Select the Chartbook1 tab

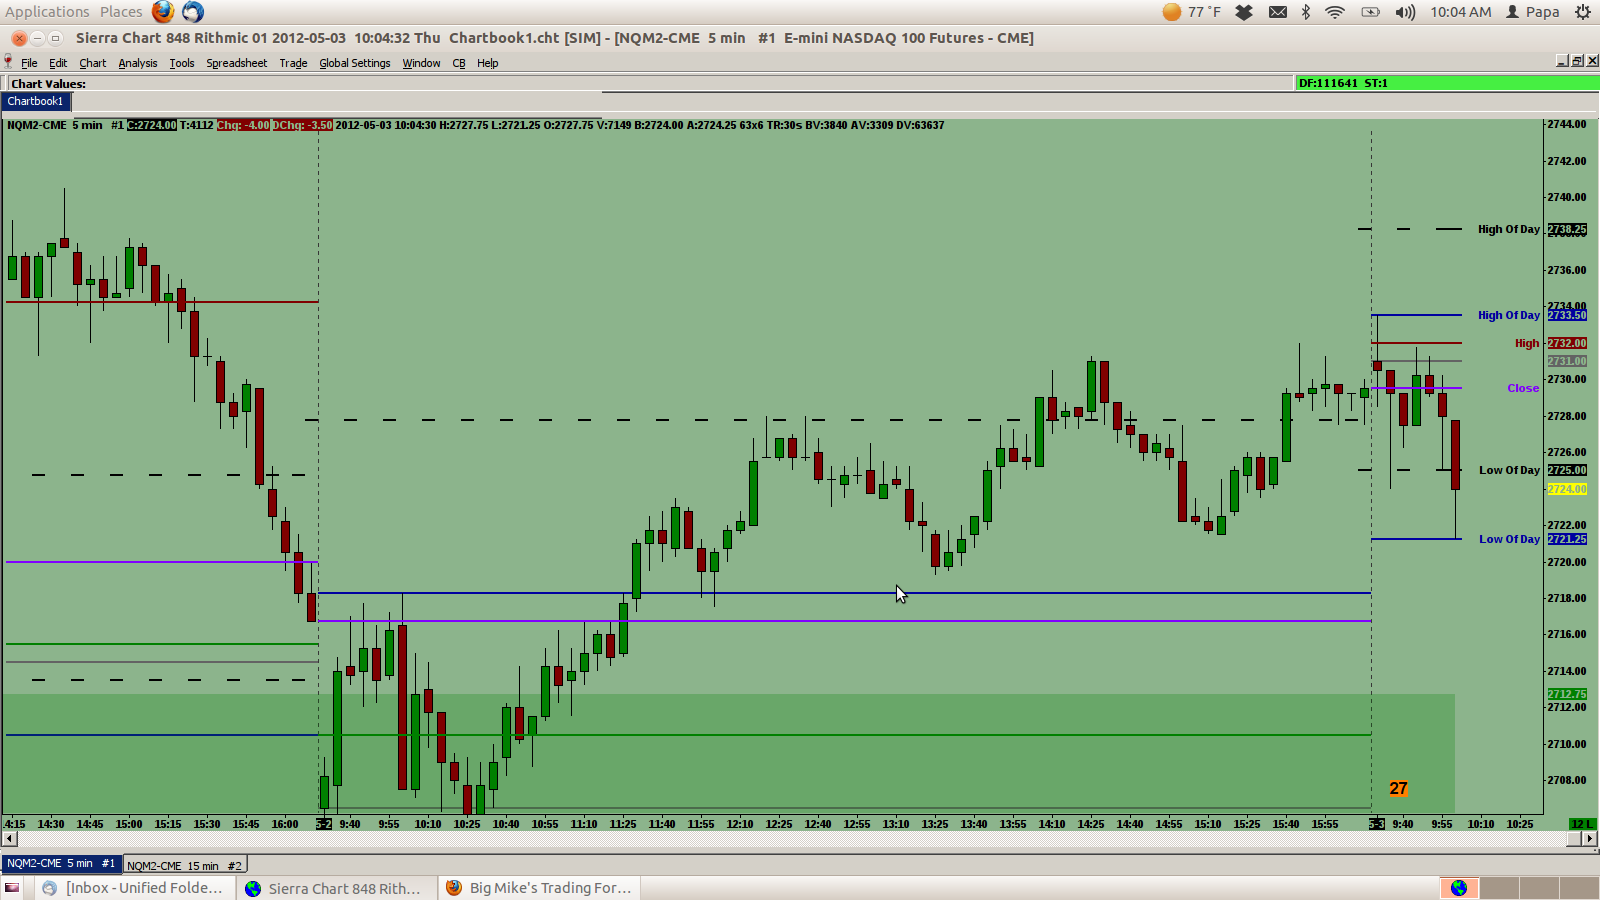point(36,101)
